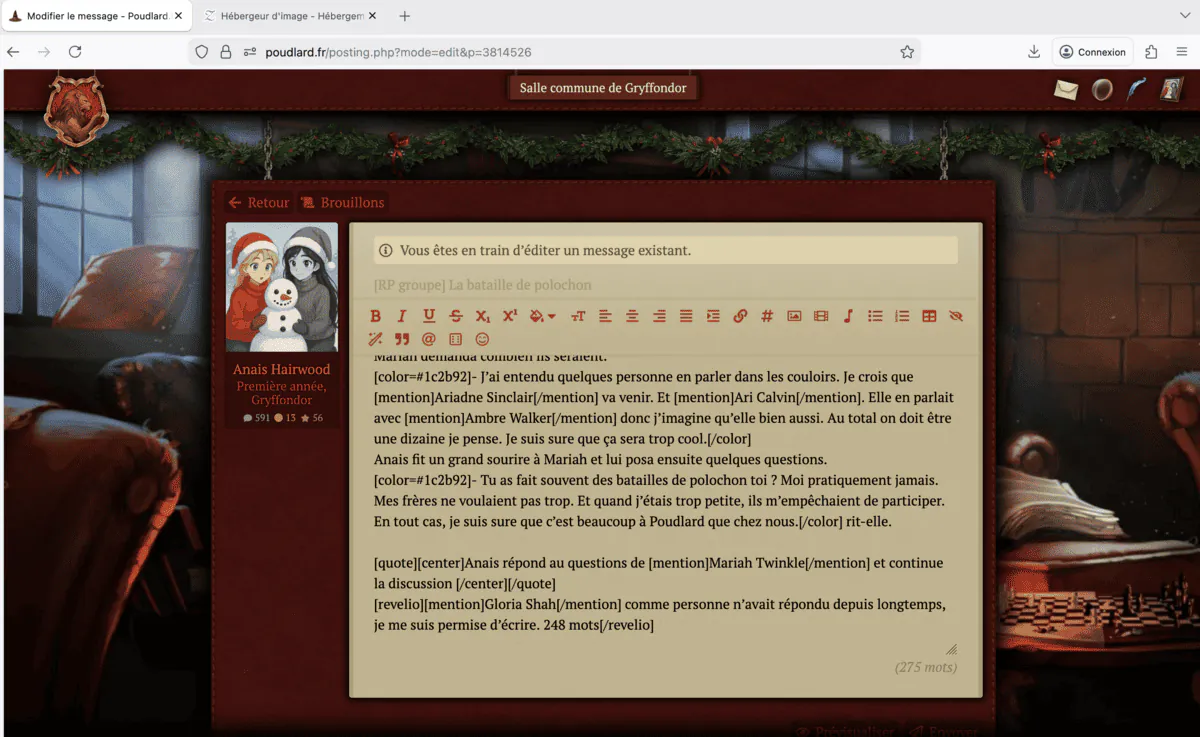Open the browser extensions icon

pyautogui.click(x=1151, y=52)
